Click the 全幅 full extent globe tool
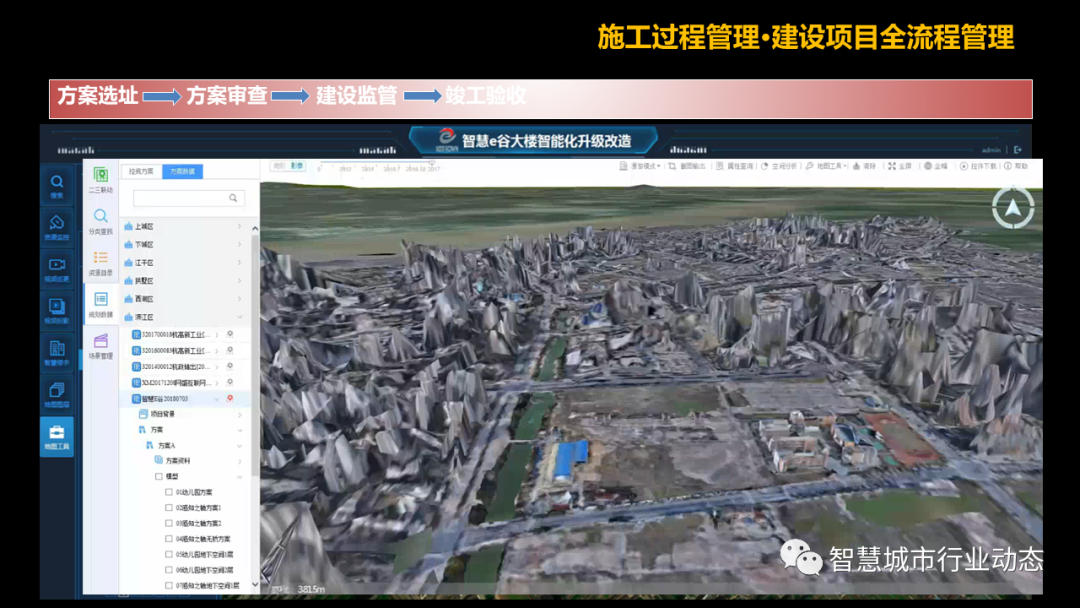This screenshot has height=608, width=1080. tap(936, 166)
